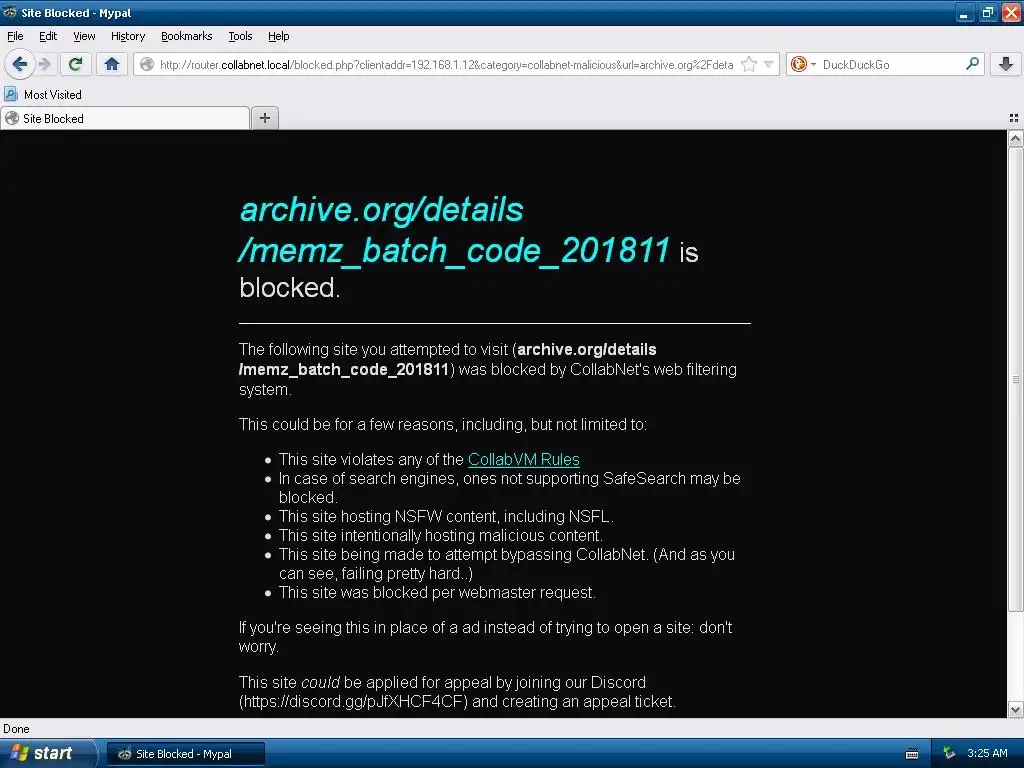Click the Done status bar text
Screen dimensions: 1024x768
point(16,729)
